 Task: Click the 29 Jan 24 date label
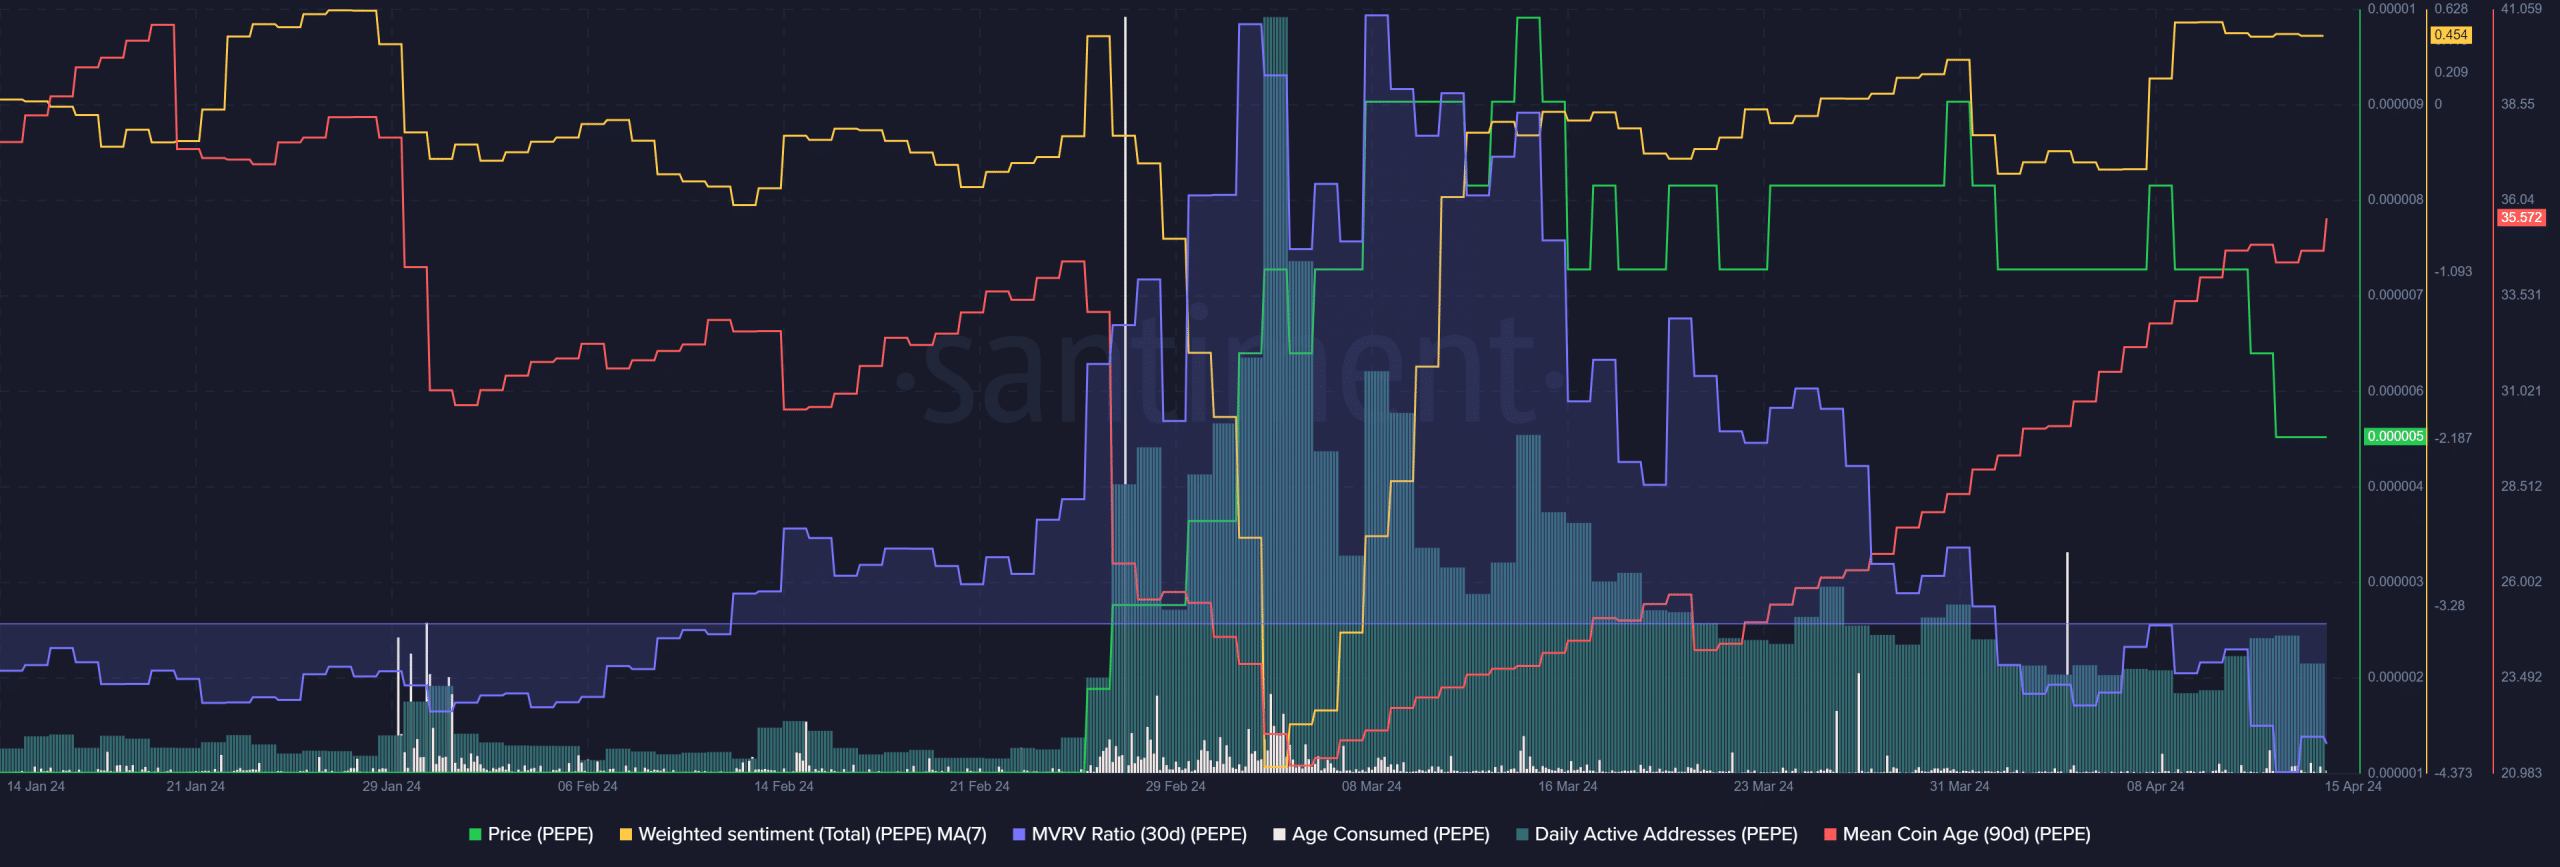[392, 786]
